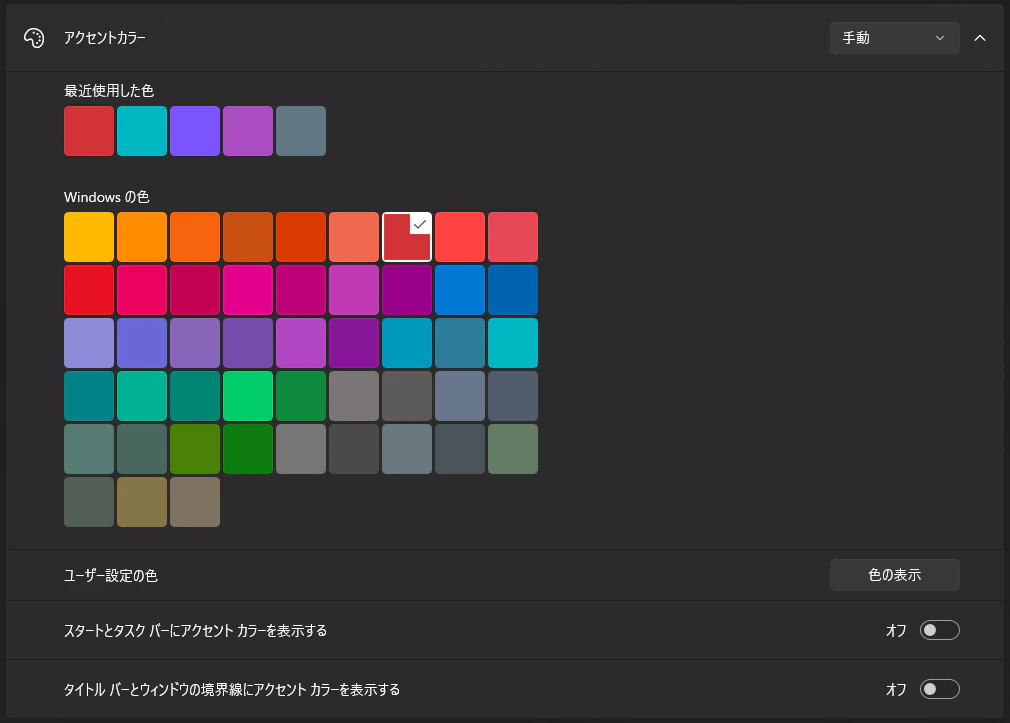Image resolution: width=1010 pixels, height=723 pixels.
Task: Select the currently checked red accent color
Action: click(407, 237)
